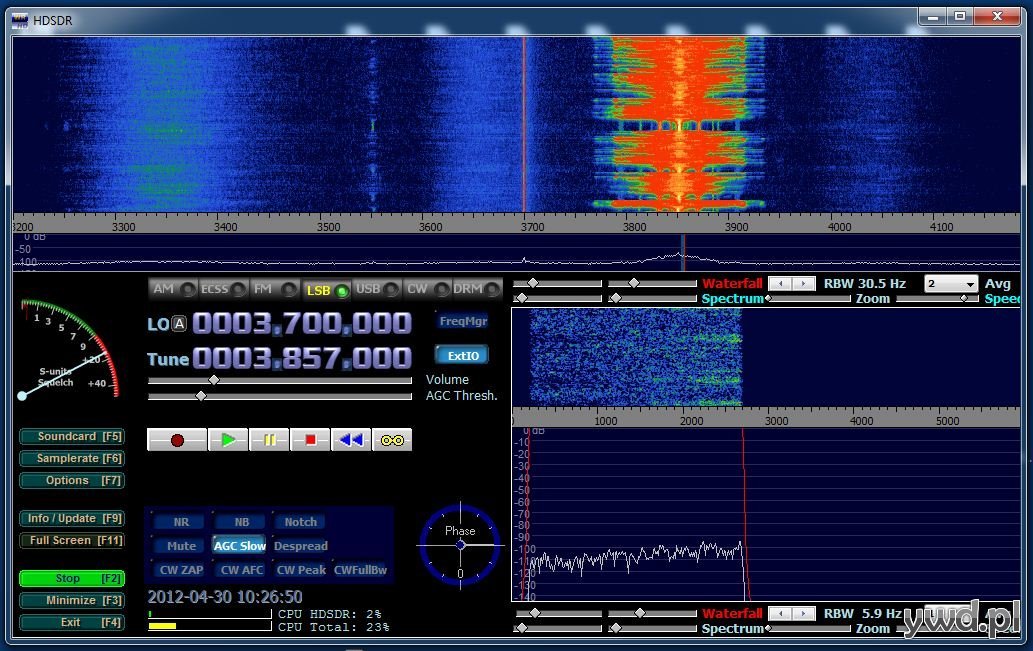Viewport: 1033px width, 651px height.
Task: Click the upper Spectrum label
Action: pyautogui.click(x=732, y=298)
